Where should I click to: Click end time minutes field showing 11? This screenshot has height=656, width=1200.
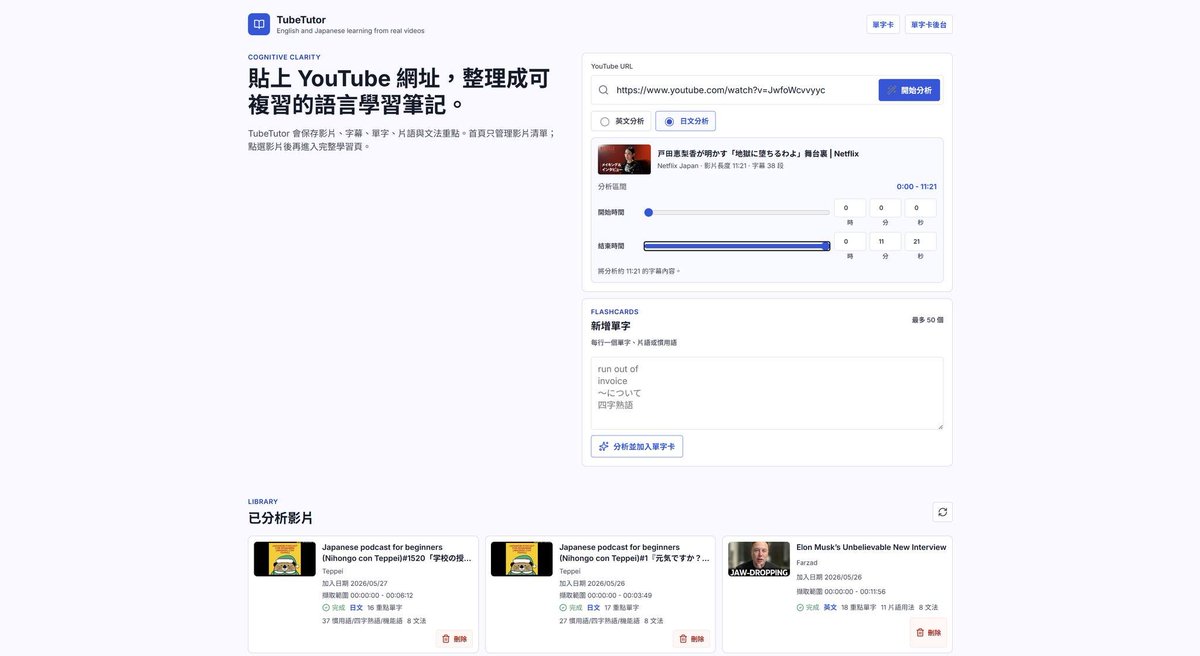click(x=885, y=241)
